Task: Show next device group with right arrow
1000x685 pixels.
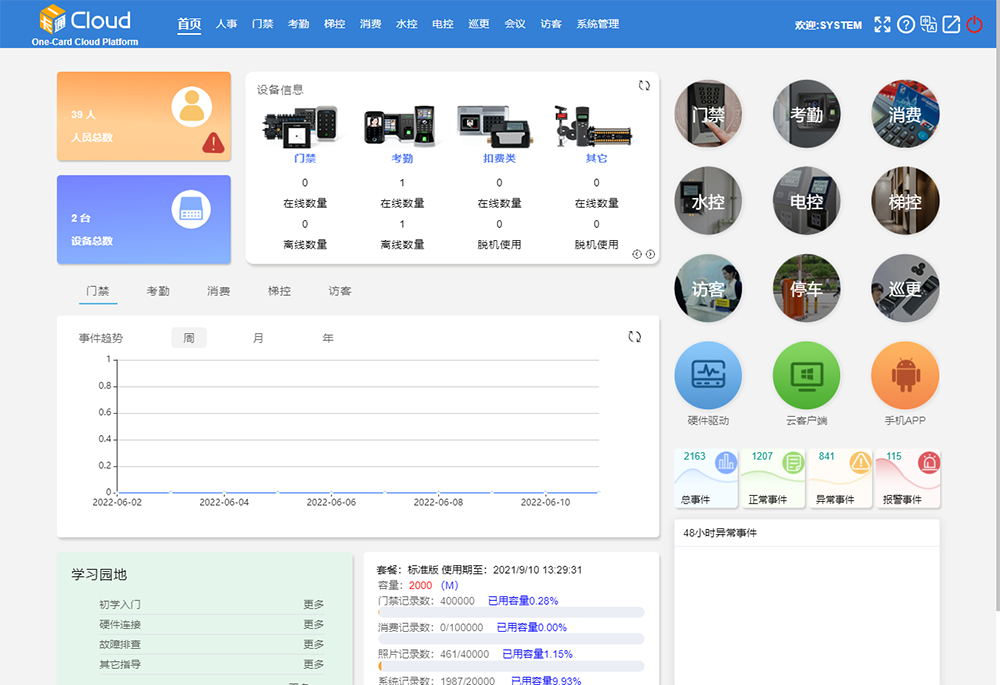Action: [x=651, y=254]
